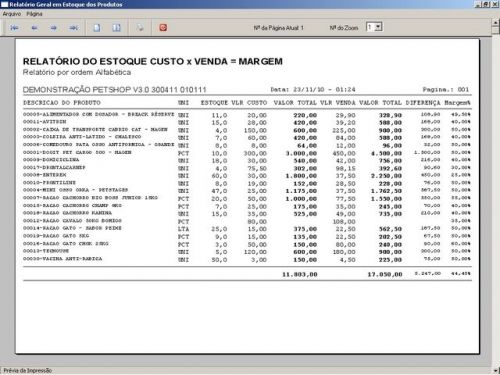
Task: Click sale total value '562,50'
Action: pyautogui.click(x=390, y=229)
